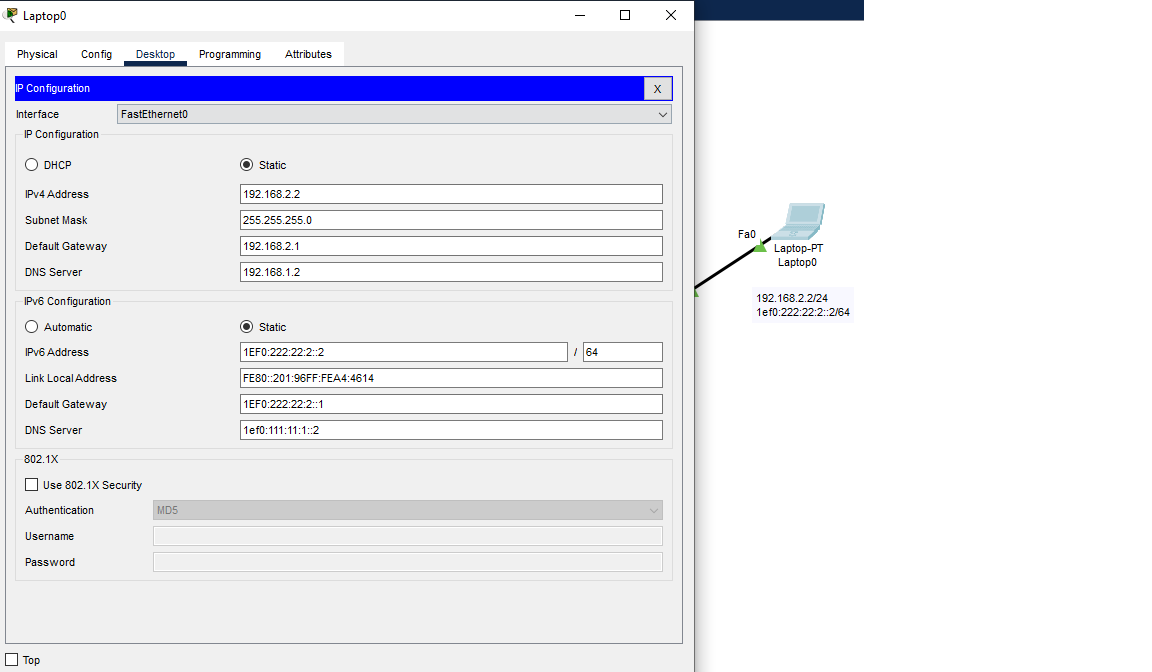Click the IPv6 Default Gateway field
1152x672 pixels.
[450, 403]
